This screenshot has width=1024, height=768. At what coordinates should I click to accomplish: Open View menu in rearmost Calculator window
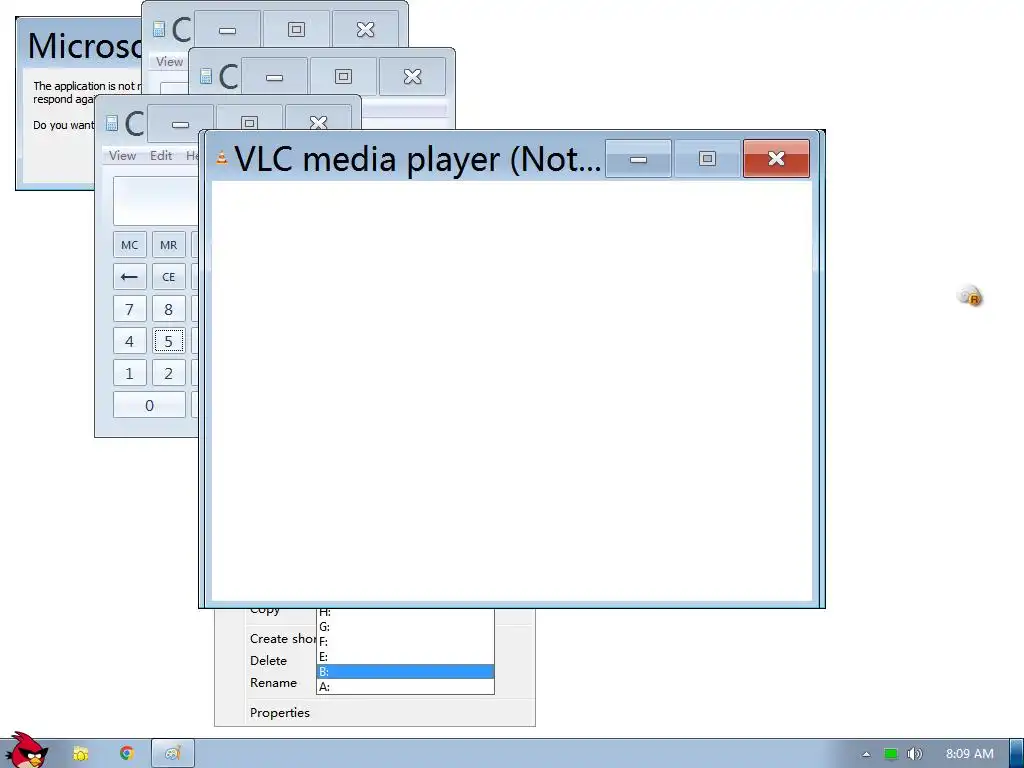(x=169, y=61)
